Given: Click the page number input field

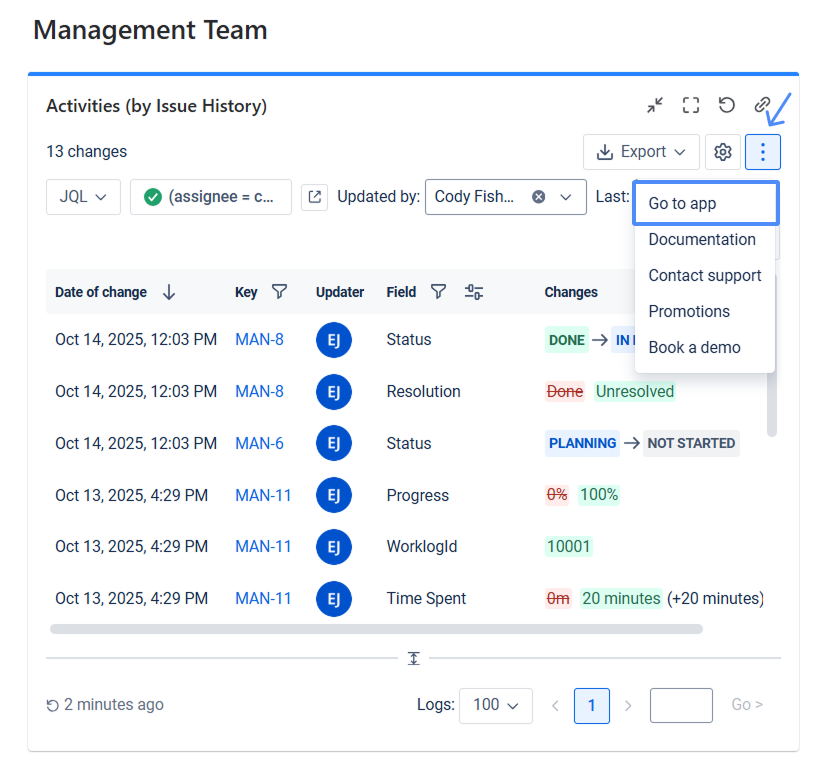Looking at the screenshot, I should (x=681, y=705).
